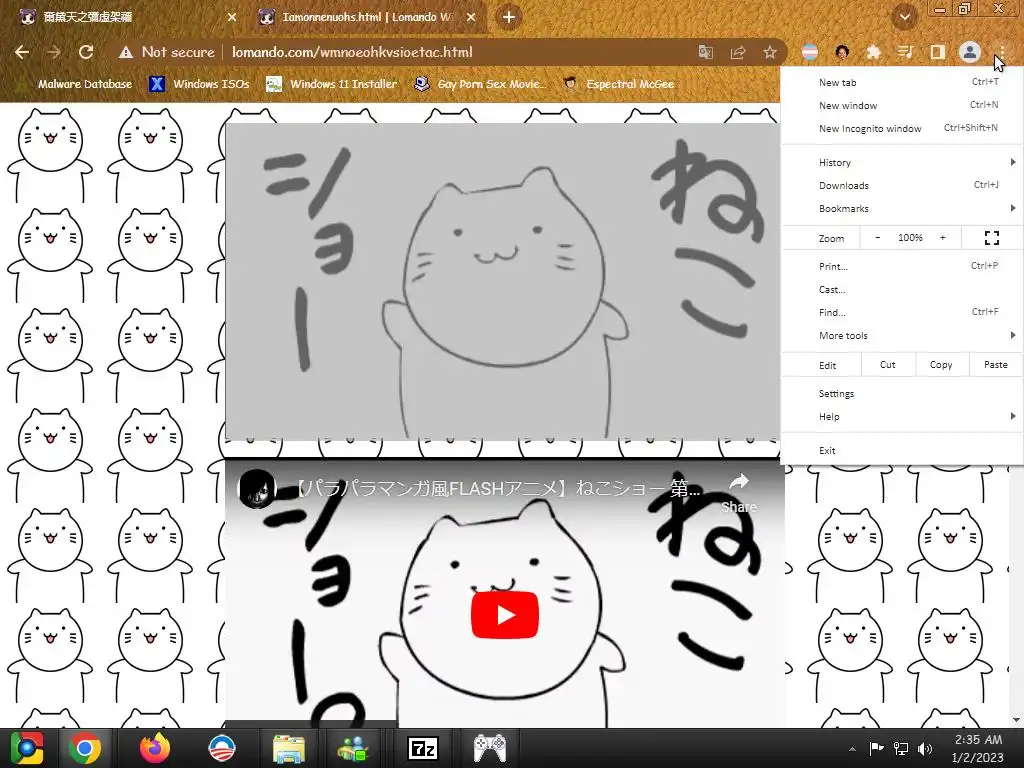
Task: Open the tab search dropdown arrow
Action: pyautogui.click(x=905, y=17)
